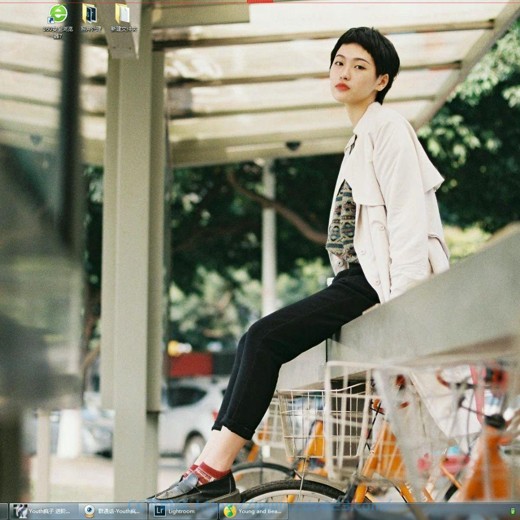This screenshot has width=520, height=520.
Task: Switch to the second 'Youth' chat taskbar window
Action: [113, 511]
